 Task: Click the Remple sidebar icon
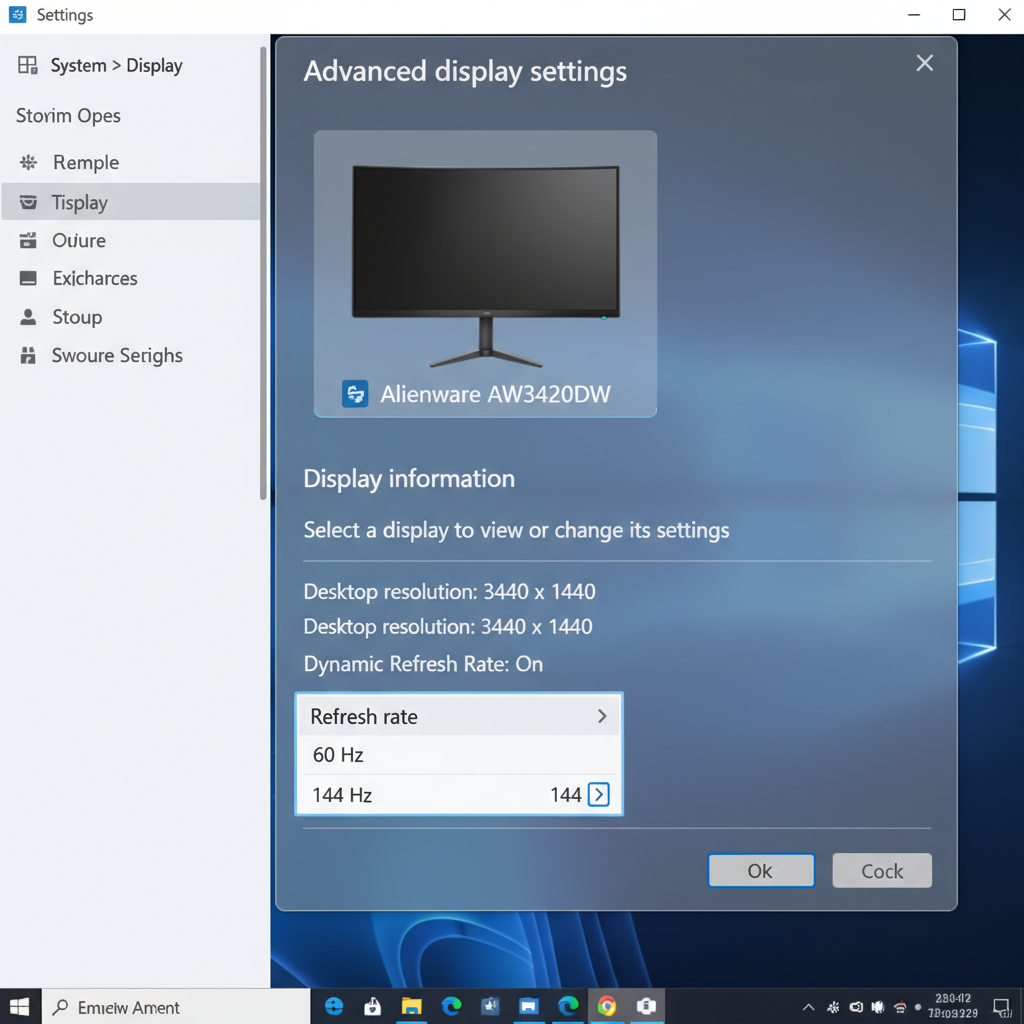[x=28, y=163]
